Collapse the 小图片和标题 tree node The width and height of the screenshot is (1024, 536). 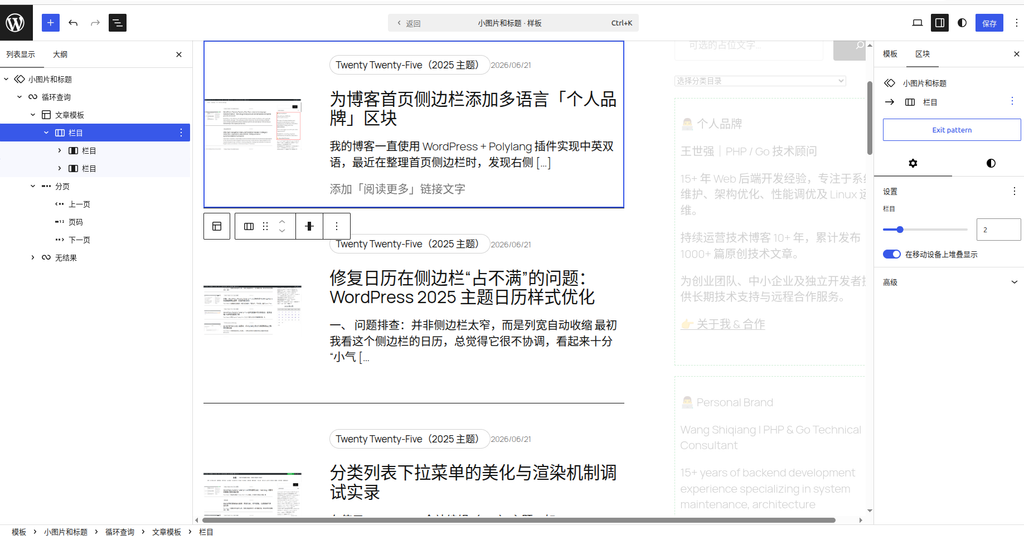tap(7, 79)
